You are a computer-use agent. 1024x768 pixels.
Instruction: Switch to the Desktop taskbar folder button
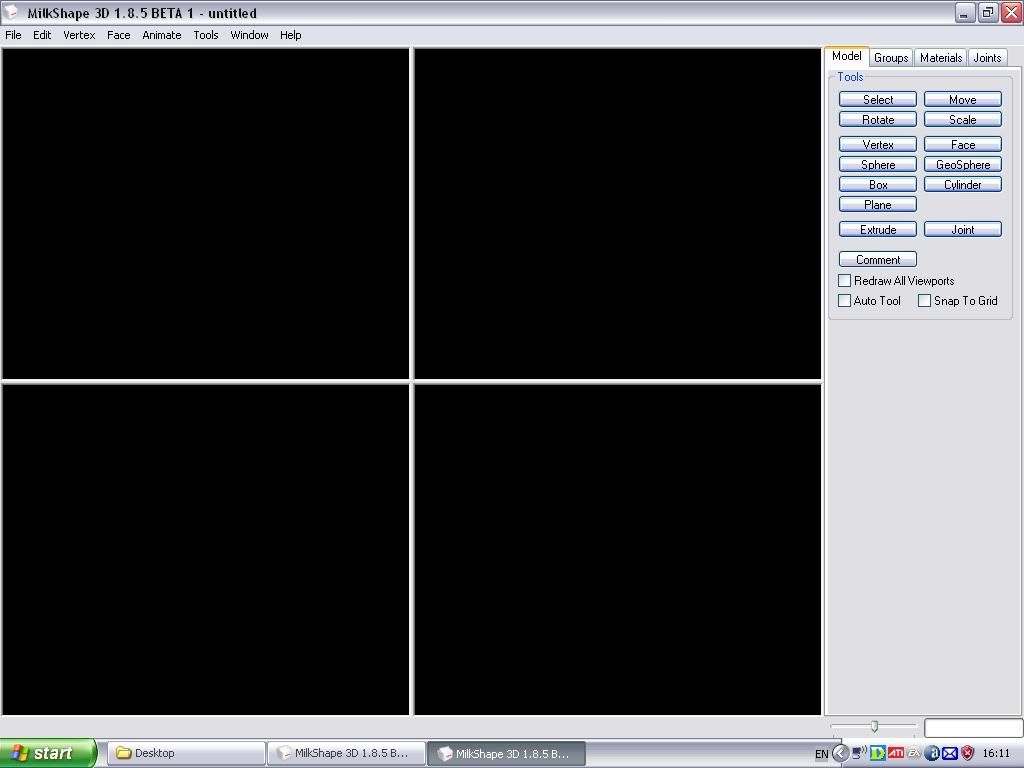click(186, 753)
